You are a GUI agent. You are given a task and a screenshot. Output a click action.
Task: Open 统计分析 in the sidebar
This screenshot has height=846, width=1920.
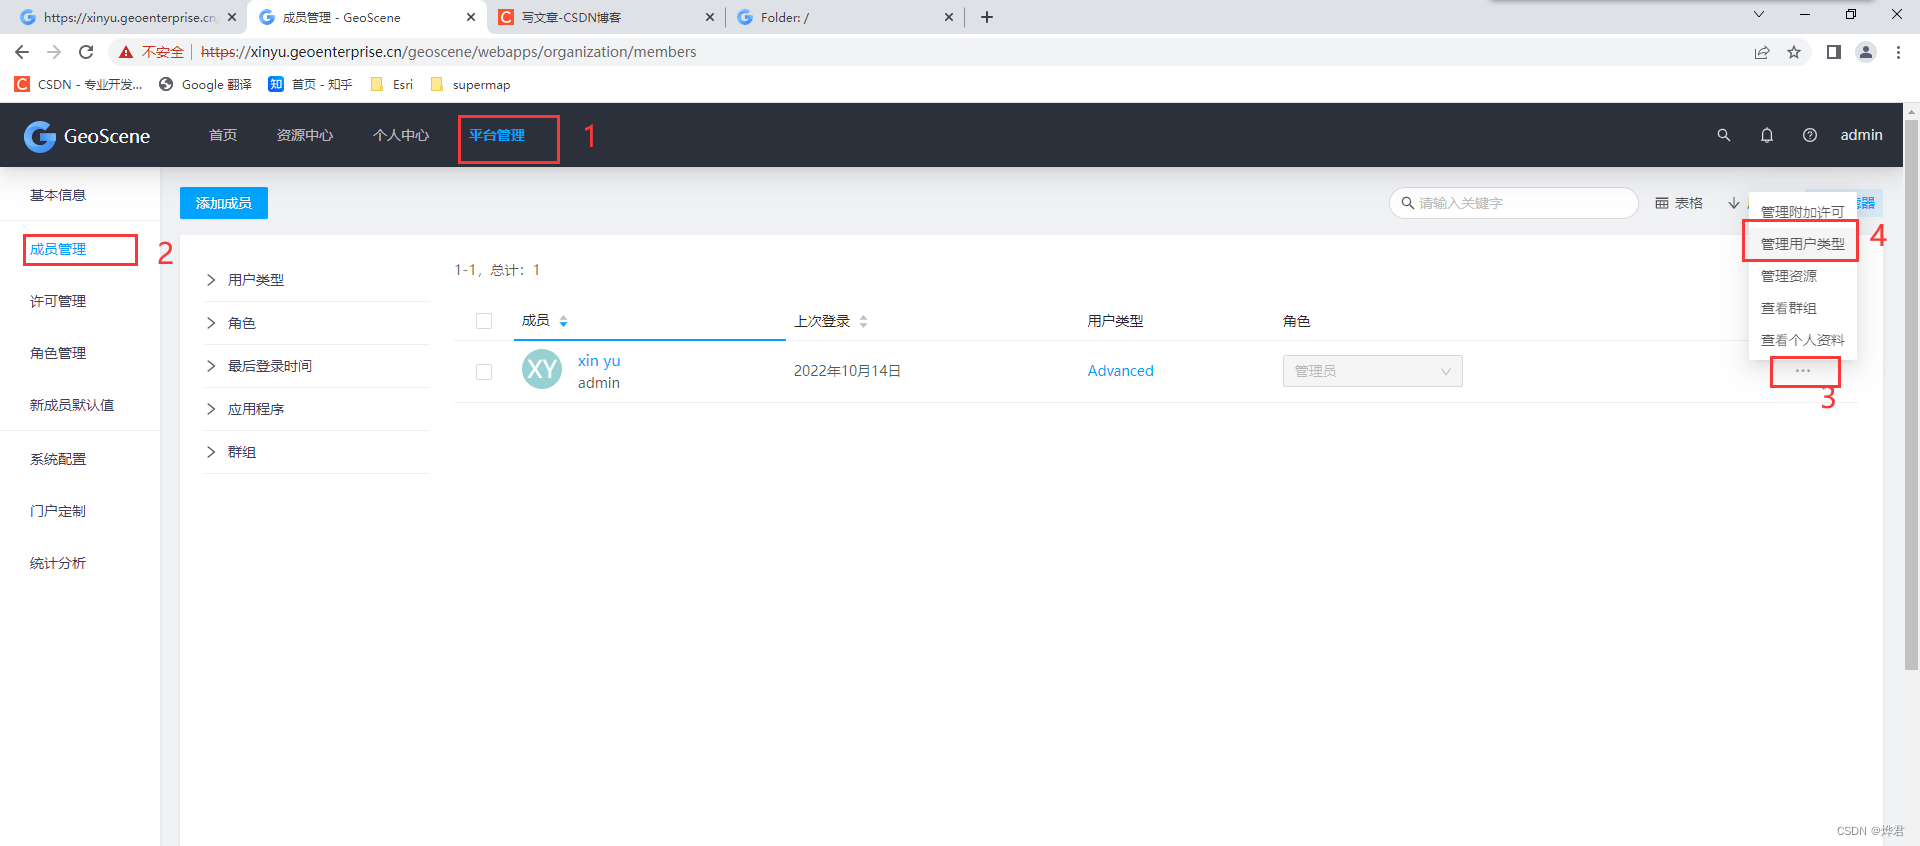(x=58, y=563)
